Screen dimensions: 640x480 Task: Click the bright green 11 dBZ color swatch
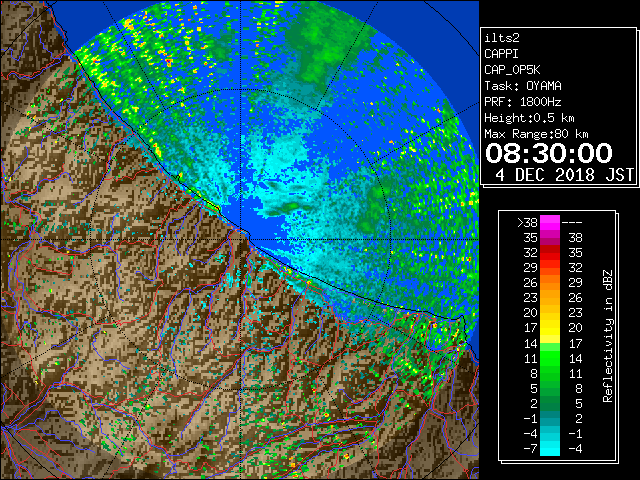[550, 358]
